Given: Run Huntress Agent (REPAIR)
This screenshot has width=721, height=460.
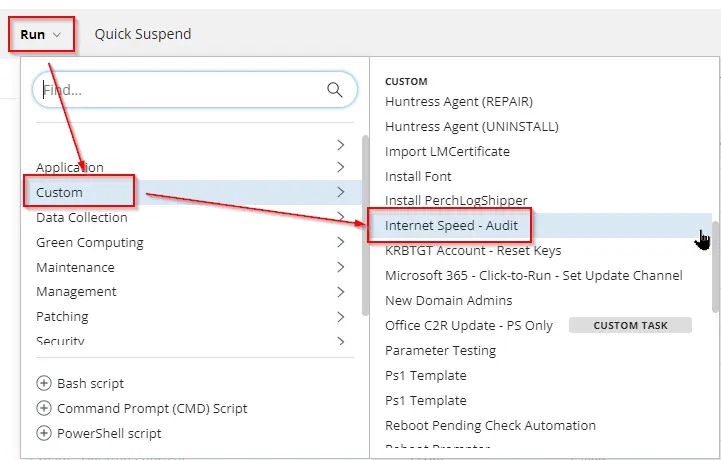Looking at the screenshot, I should click(459, 101).
